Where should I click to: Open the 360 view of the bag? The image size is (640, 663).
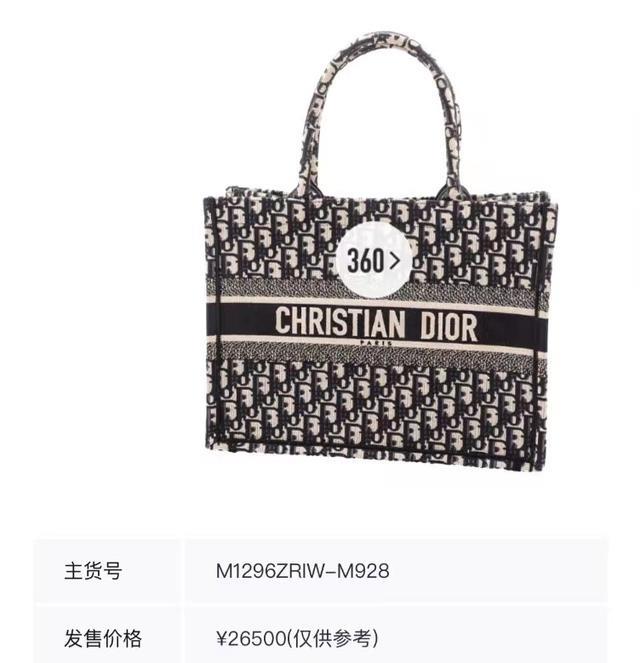[374, 260]
